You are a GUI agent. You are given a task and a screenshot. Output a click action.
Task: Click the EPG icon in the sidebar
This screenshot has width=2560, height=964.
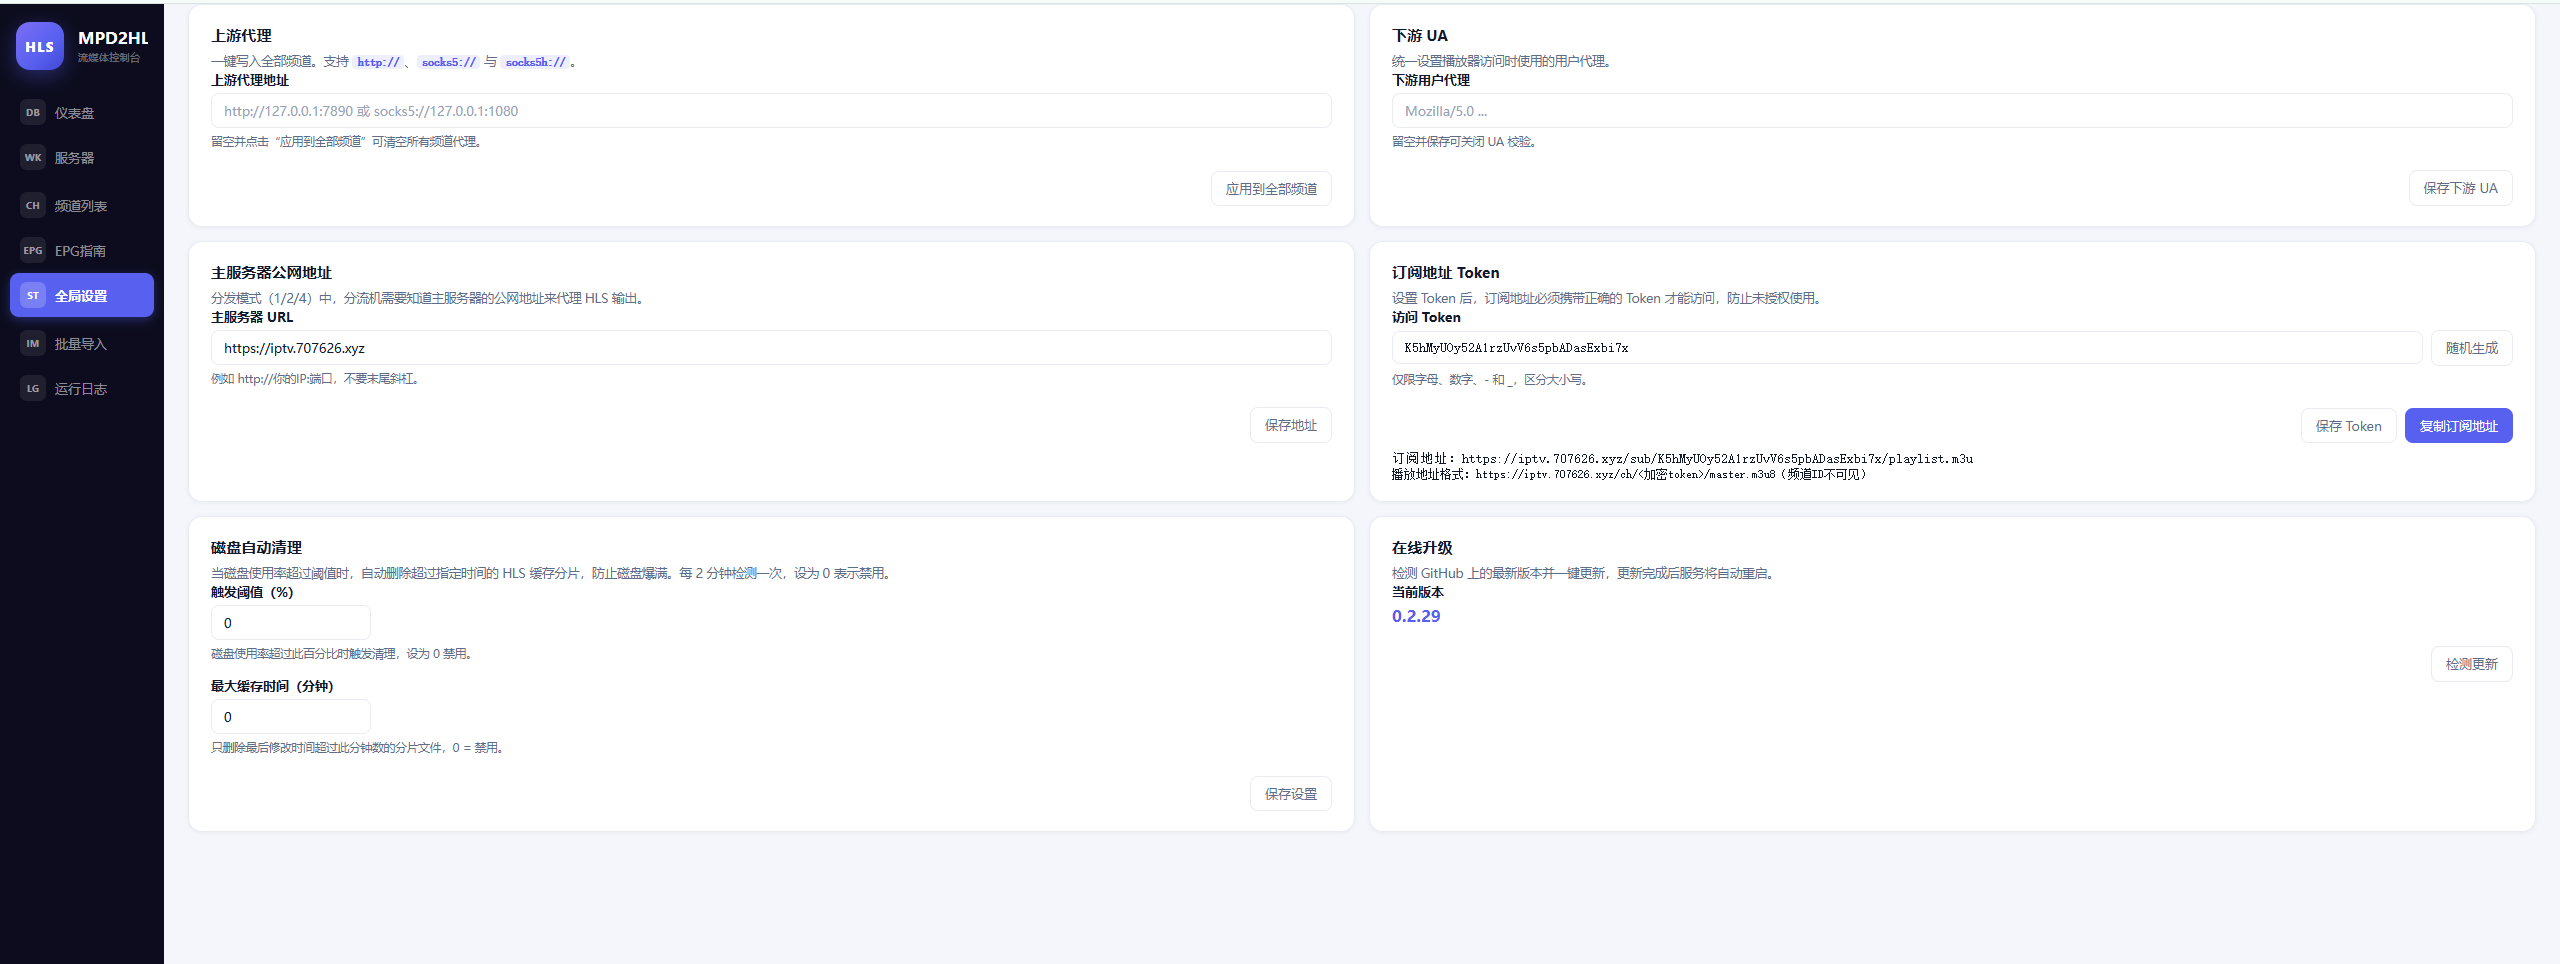click(33, 251)
